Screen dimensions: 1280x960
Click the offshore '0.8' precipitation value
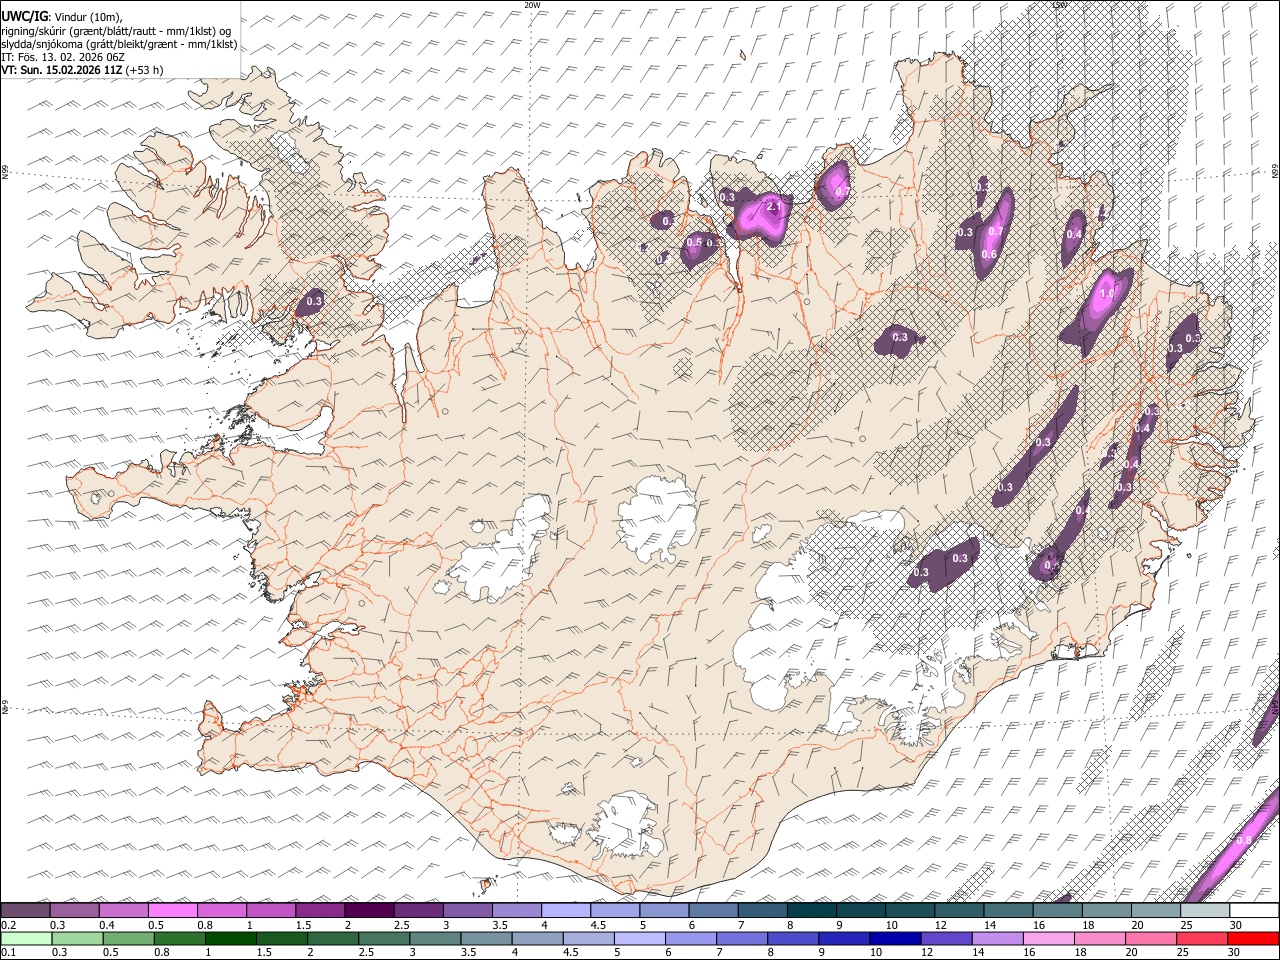[x=1244, y=840]
